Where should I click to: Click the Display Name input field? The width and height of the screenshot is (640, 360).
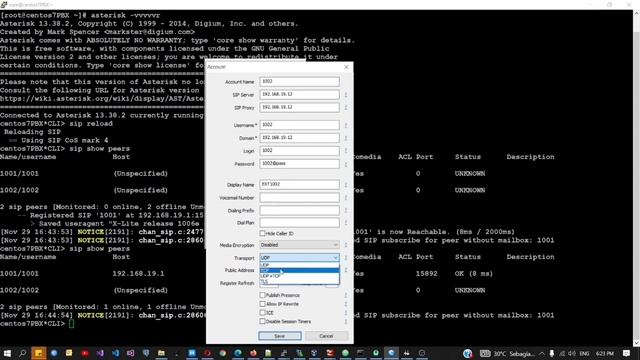299,184
